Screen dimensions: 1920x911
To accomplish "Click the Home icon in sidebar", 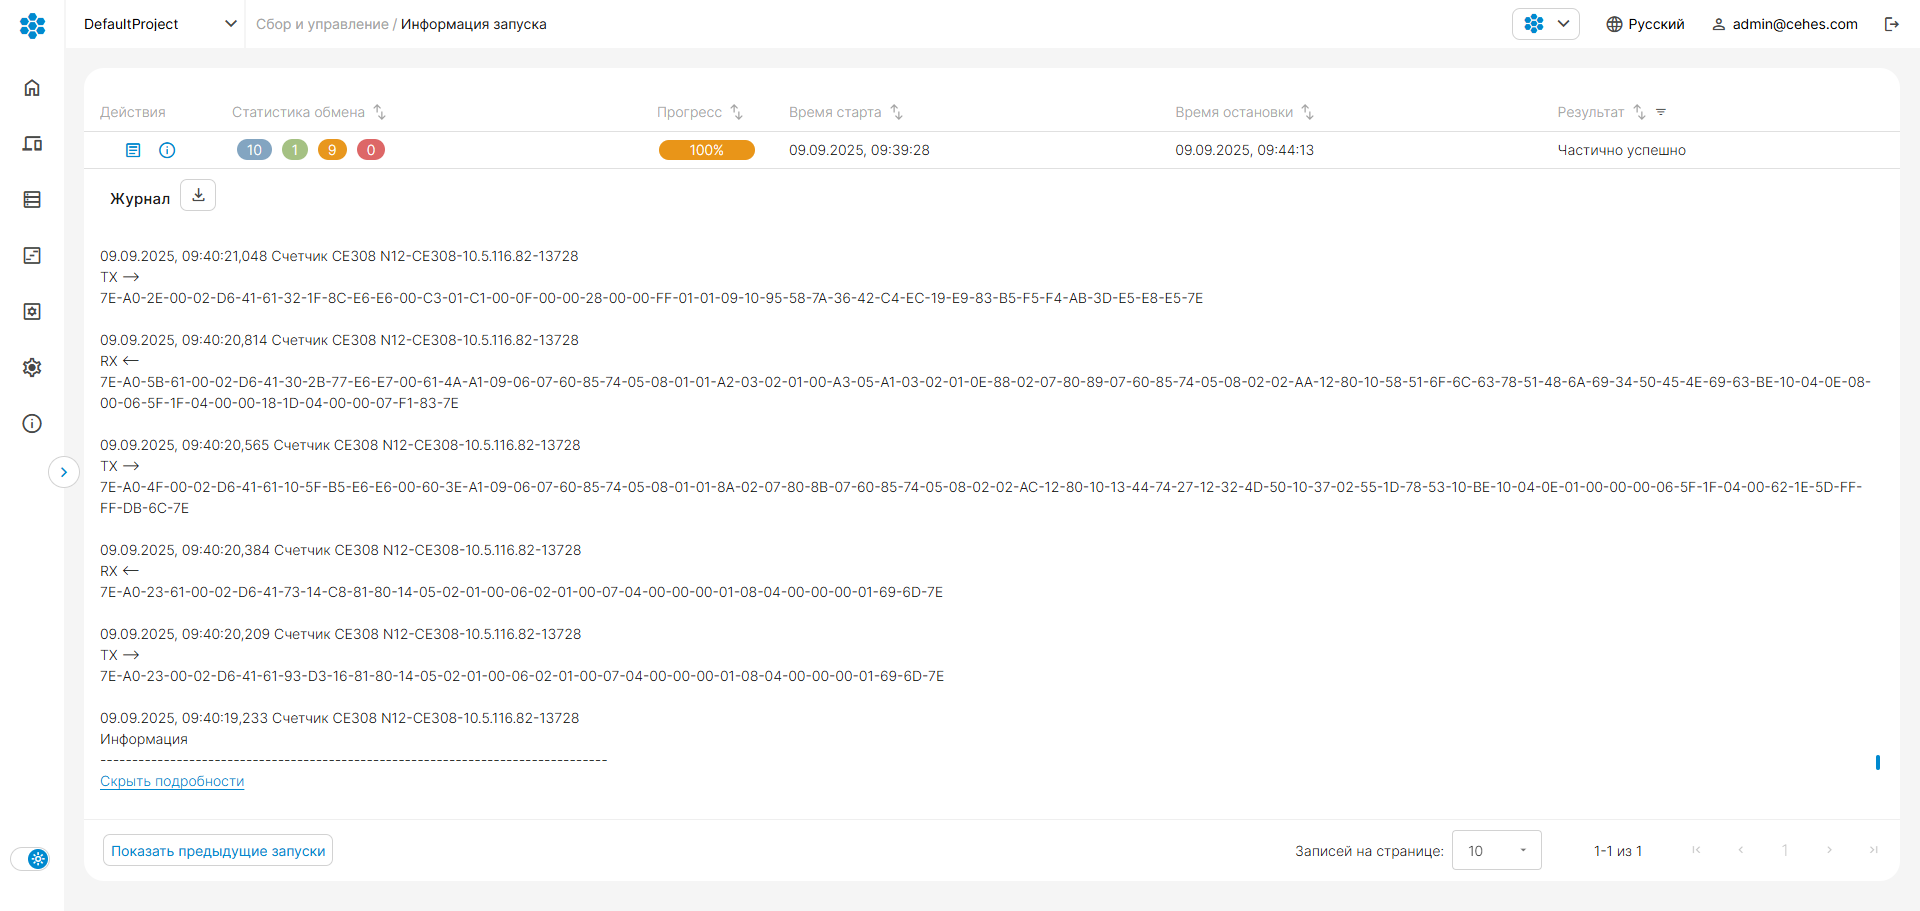I will point(32,88).
